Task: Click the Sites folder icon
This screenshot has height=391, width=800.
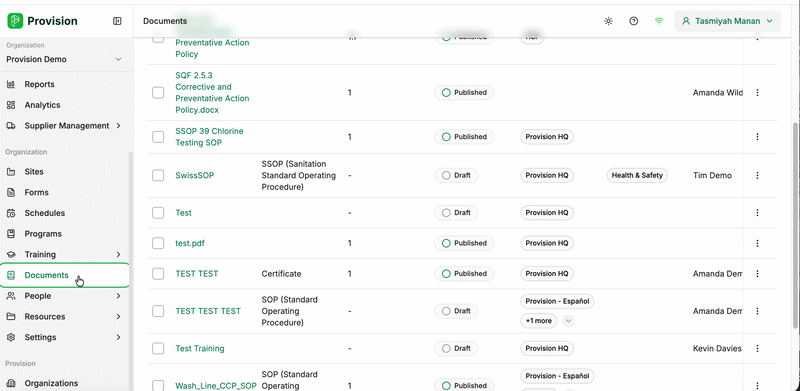Action: click(x=11, y=172)
